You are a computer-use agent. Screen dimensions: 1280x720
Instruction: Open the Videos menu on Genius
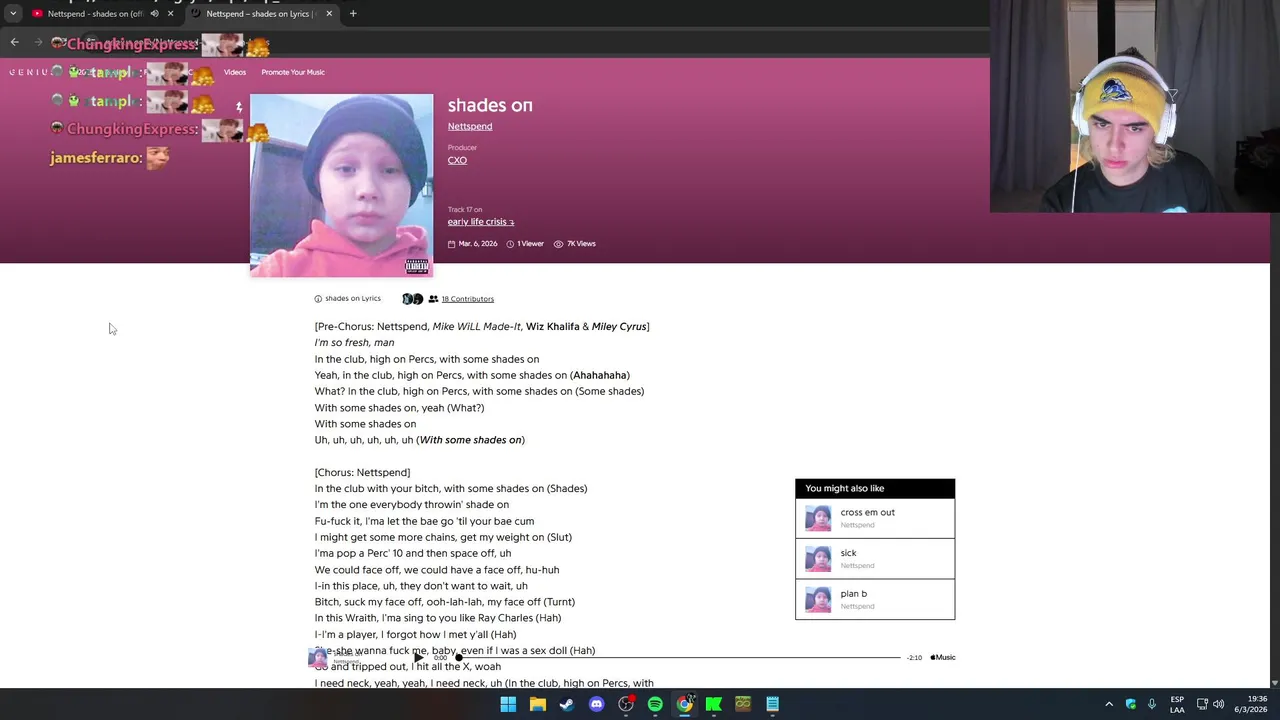tap(235, 72)
